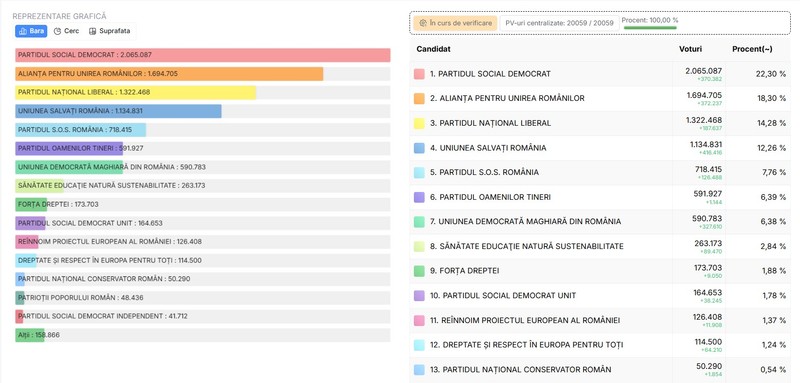Screen dimensions: 800x383
Task: Click Dreptate și Respect în Europa chart bar
Action: click(x=26, y=261)
